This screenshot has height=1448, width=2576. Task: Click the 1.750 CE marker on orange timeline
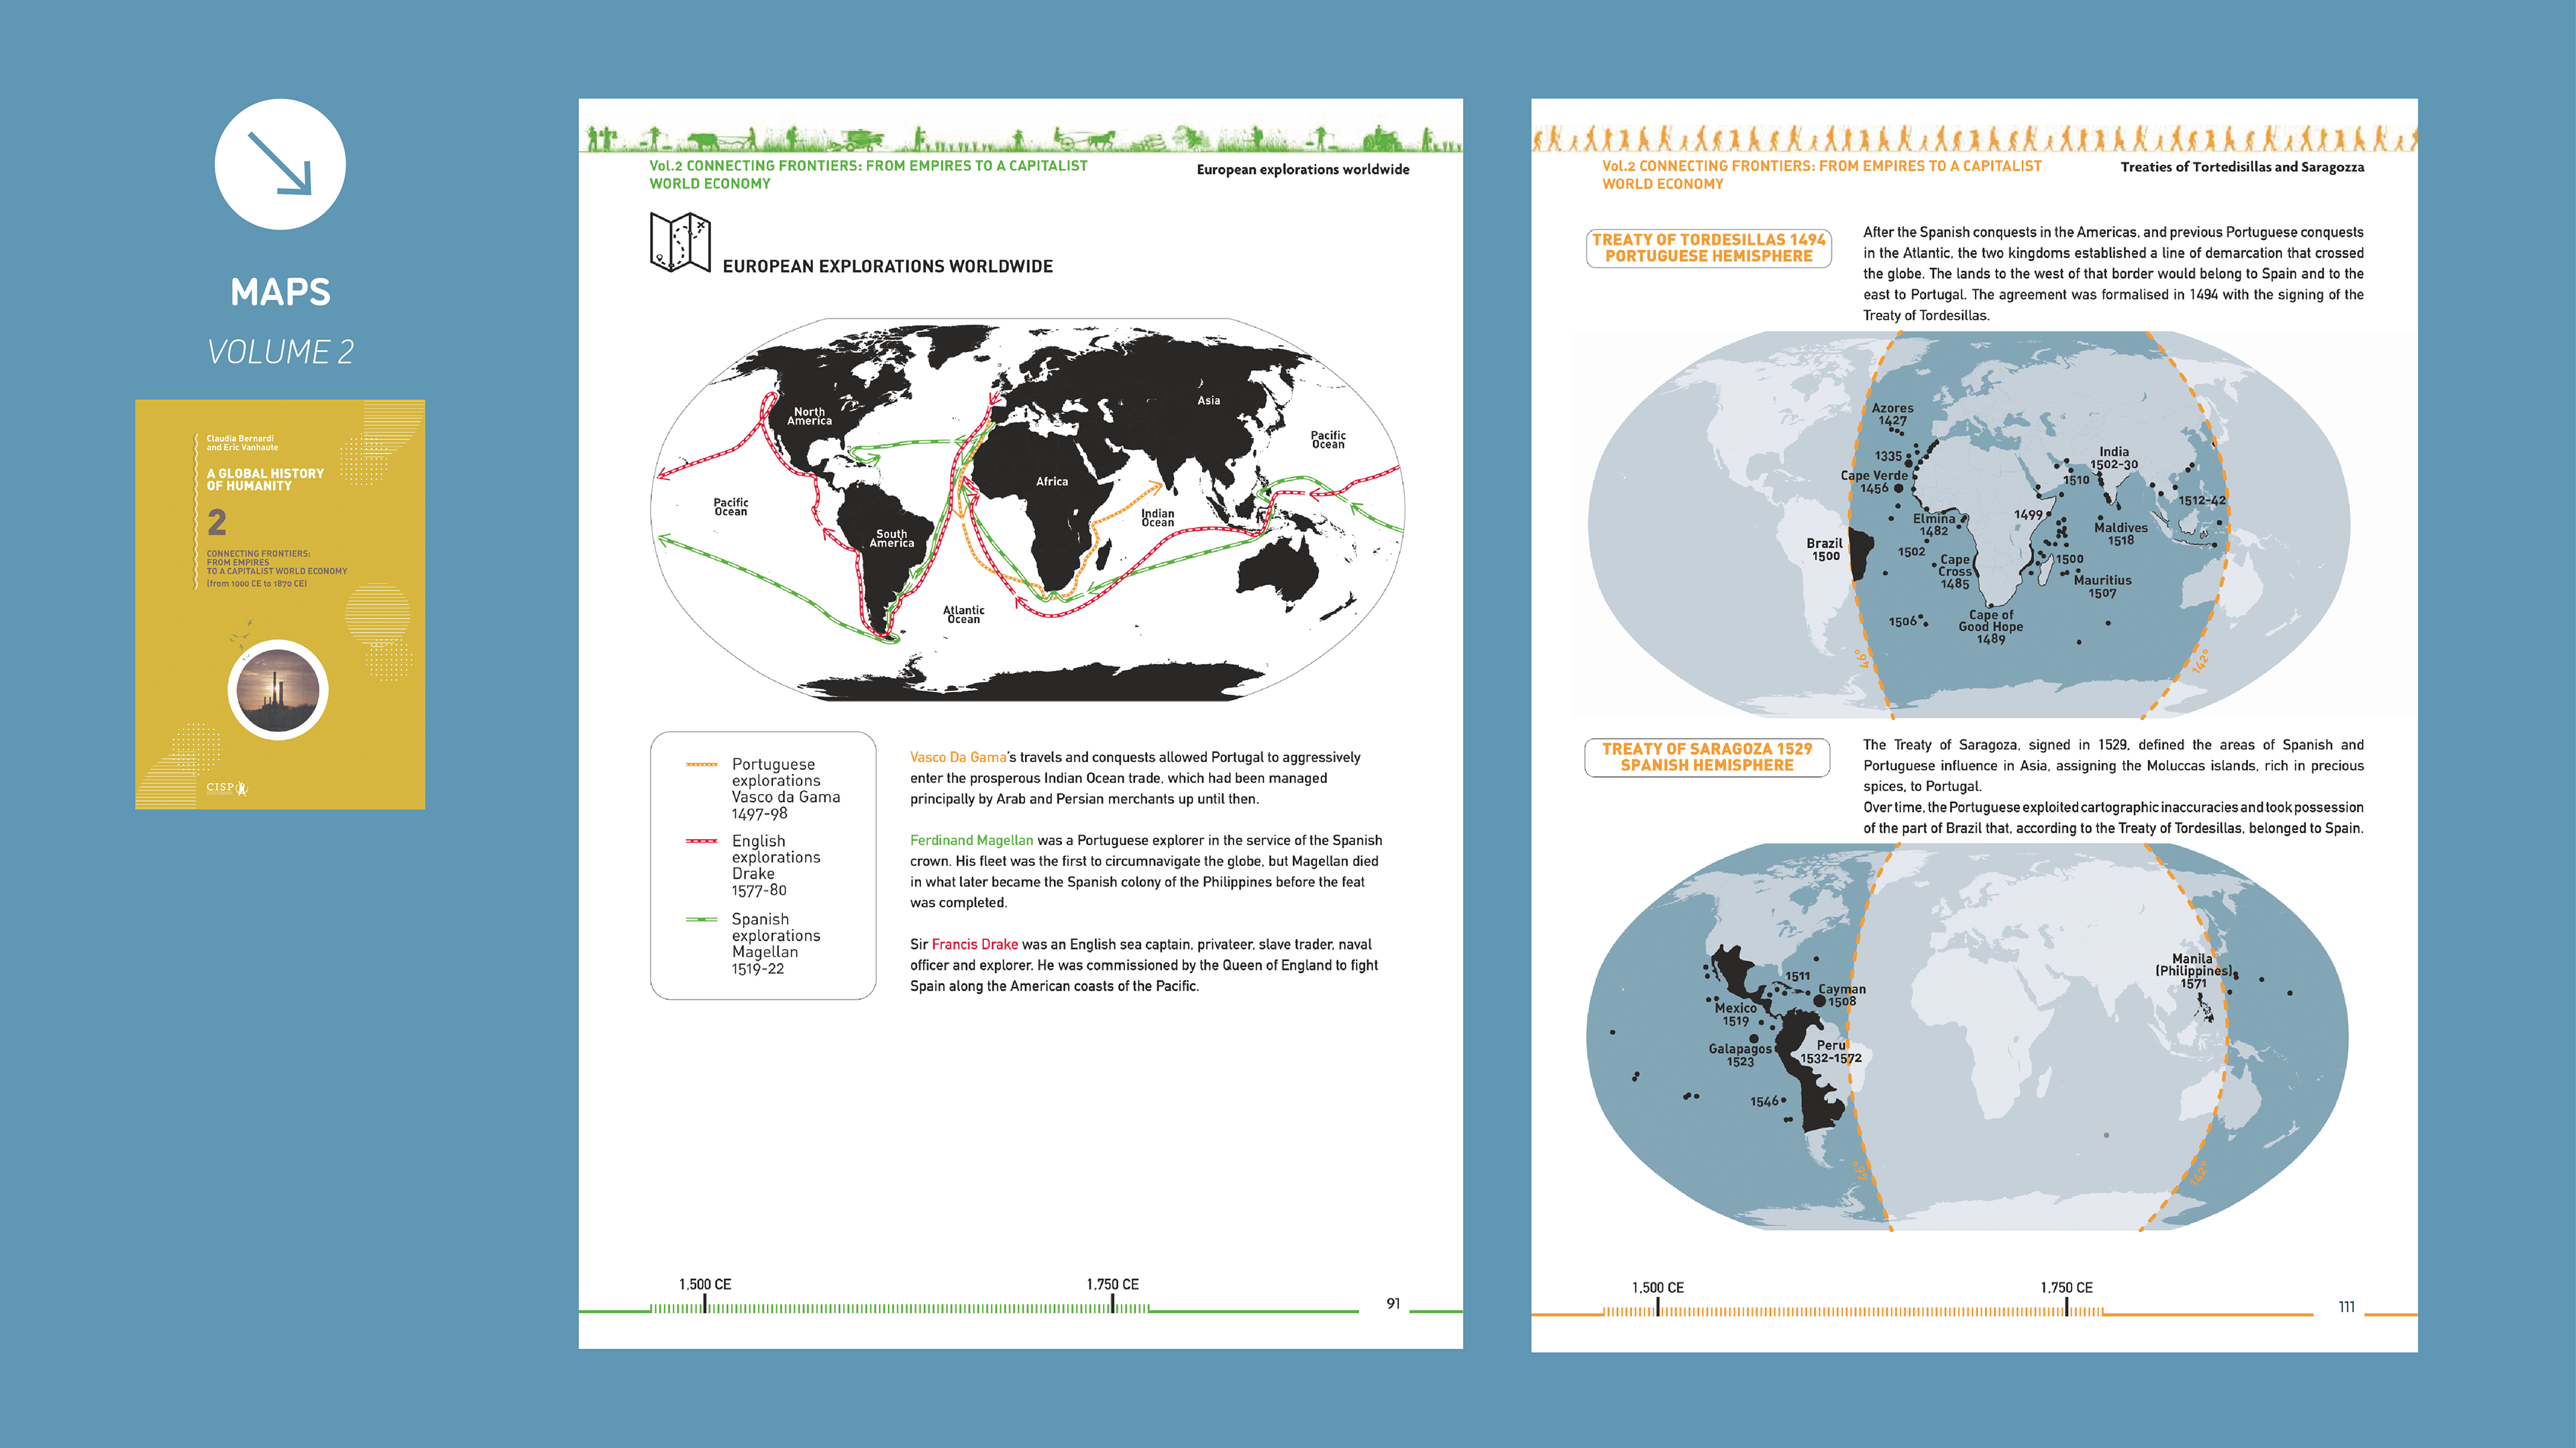tap(2066, 1307)
